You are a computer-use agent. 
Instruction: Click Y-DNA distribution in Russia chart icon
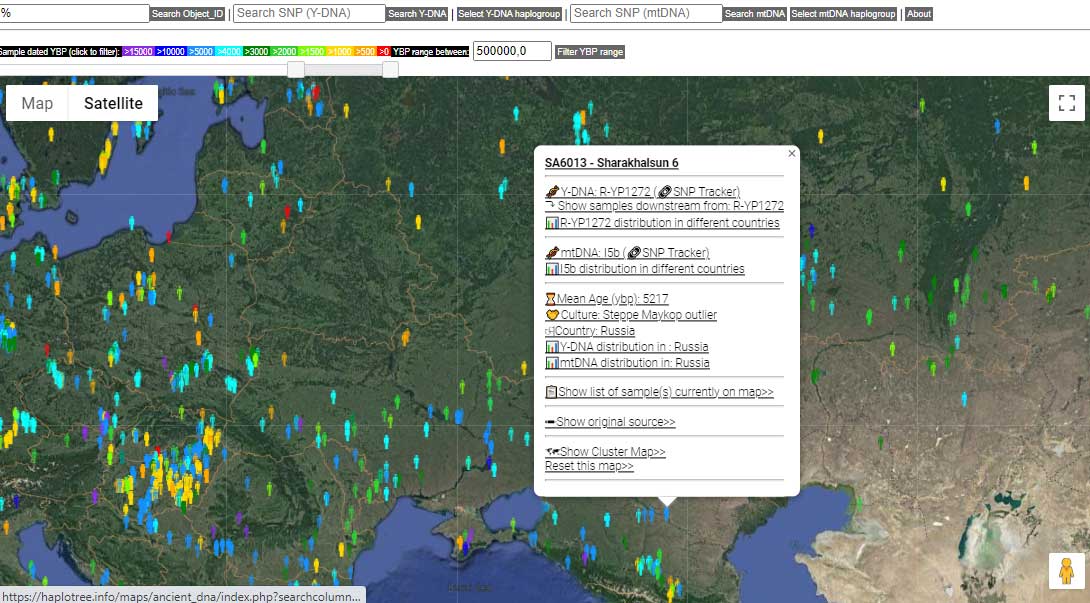pyautogui.click(x=552, y=346)
